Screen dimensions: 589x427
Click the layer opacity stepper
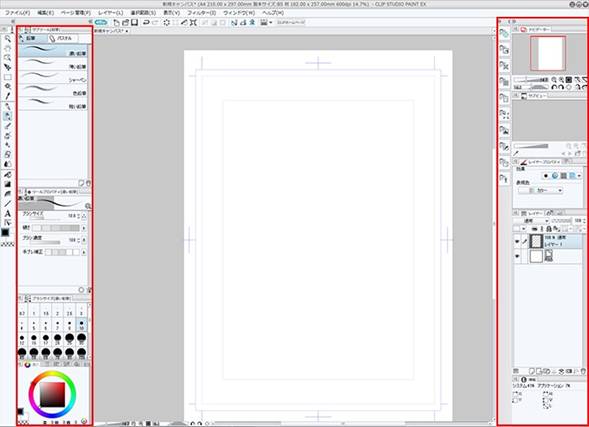(x=584, y=220)
